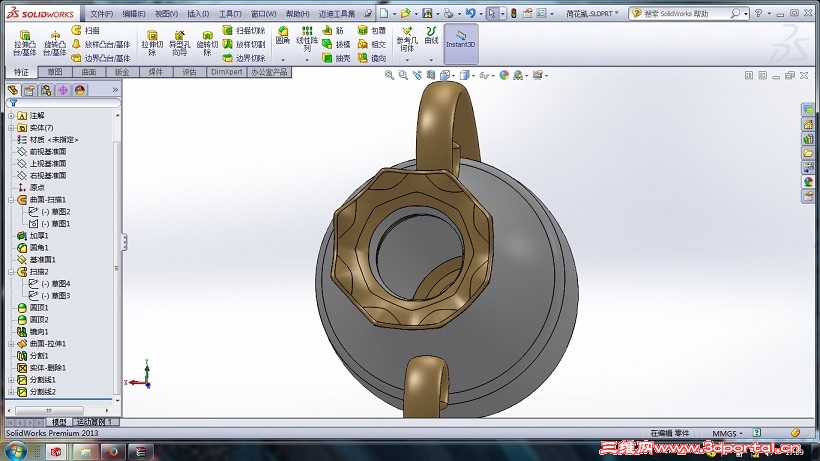
Task: Open the Curves (曲线) tool
Action: point(431,36)
